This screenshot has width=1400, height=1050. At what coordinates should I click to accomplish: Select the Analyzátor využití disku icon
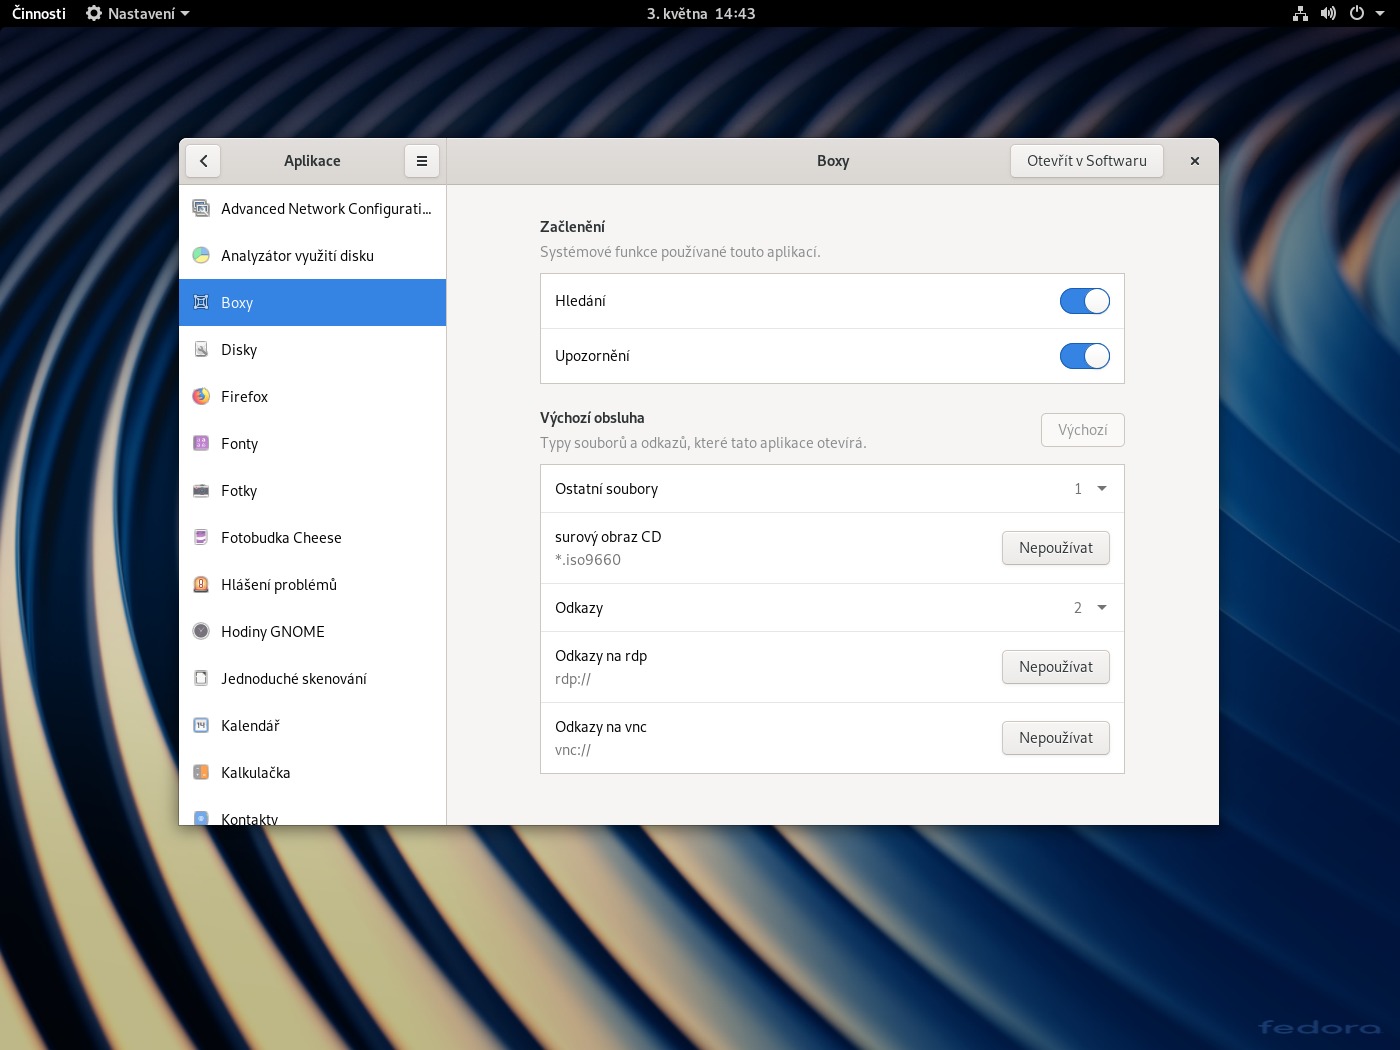tap(201, 256)
